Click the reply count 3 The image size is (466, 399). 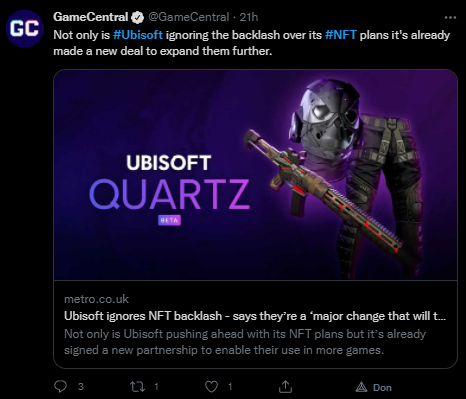click(x=80, y=387)
